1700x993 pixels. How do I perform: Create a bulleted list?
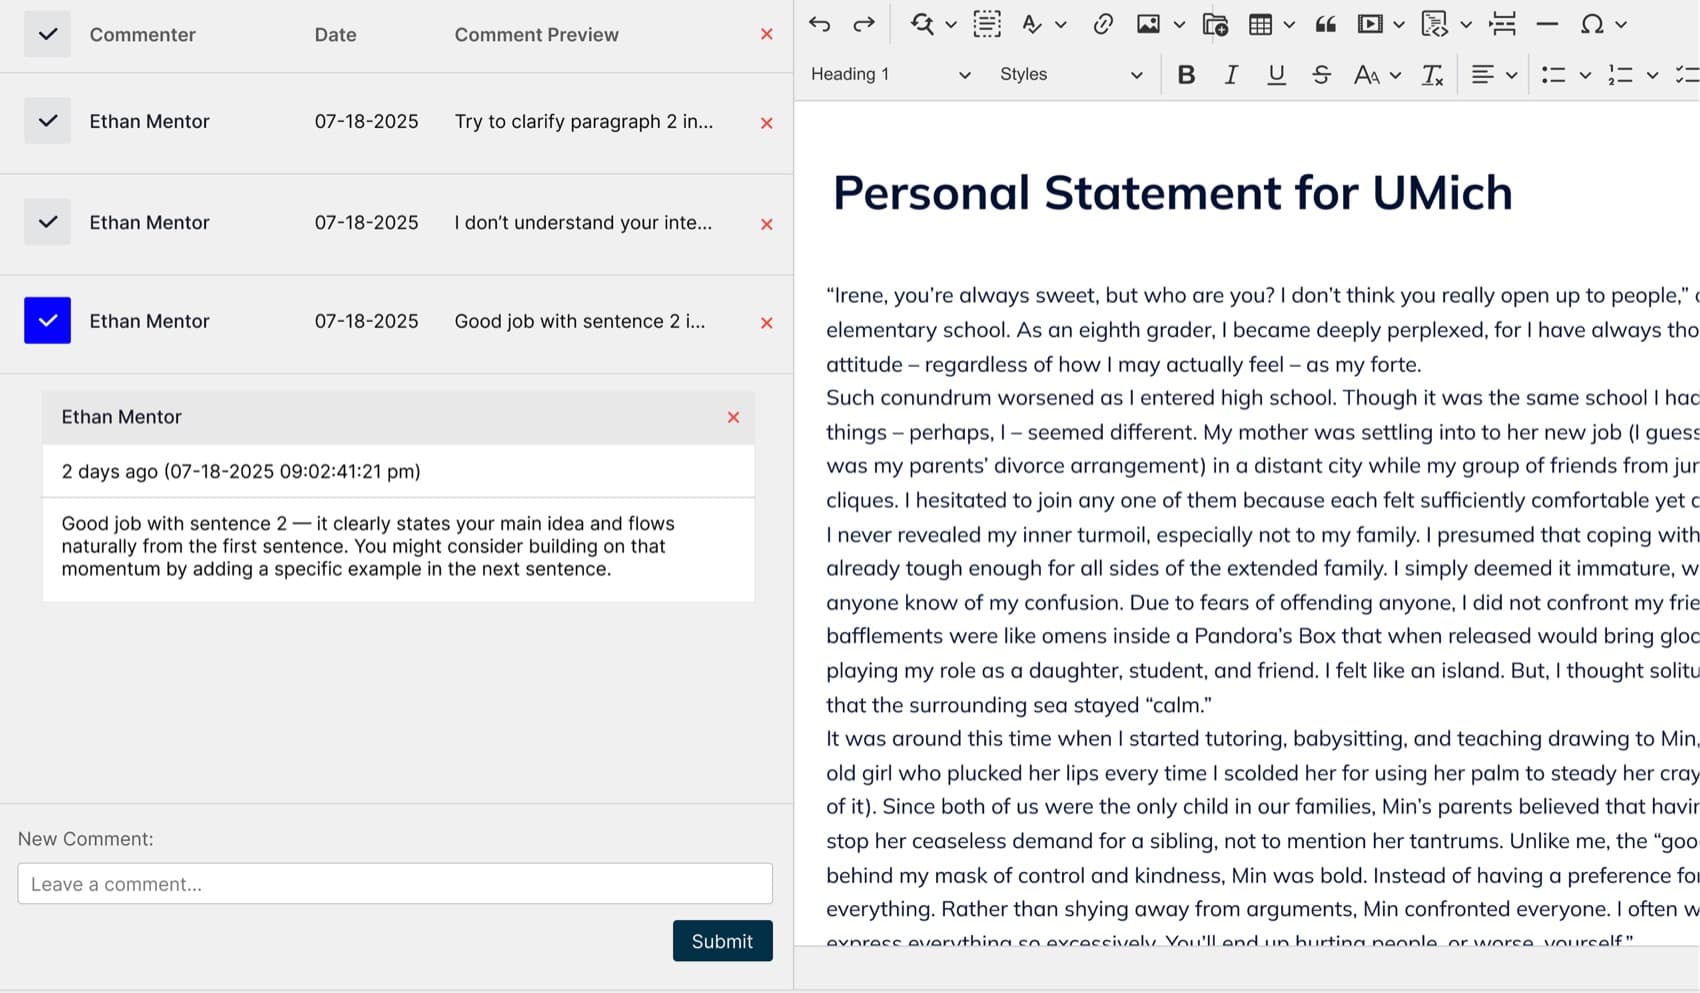(x=1553, y=74)
